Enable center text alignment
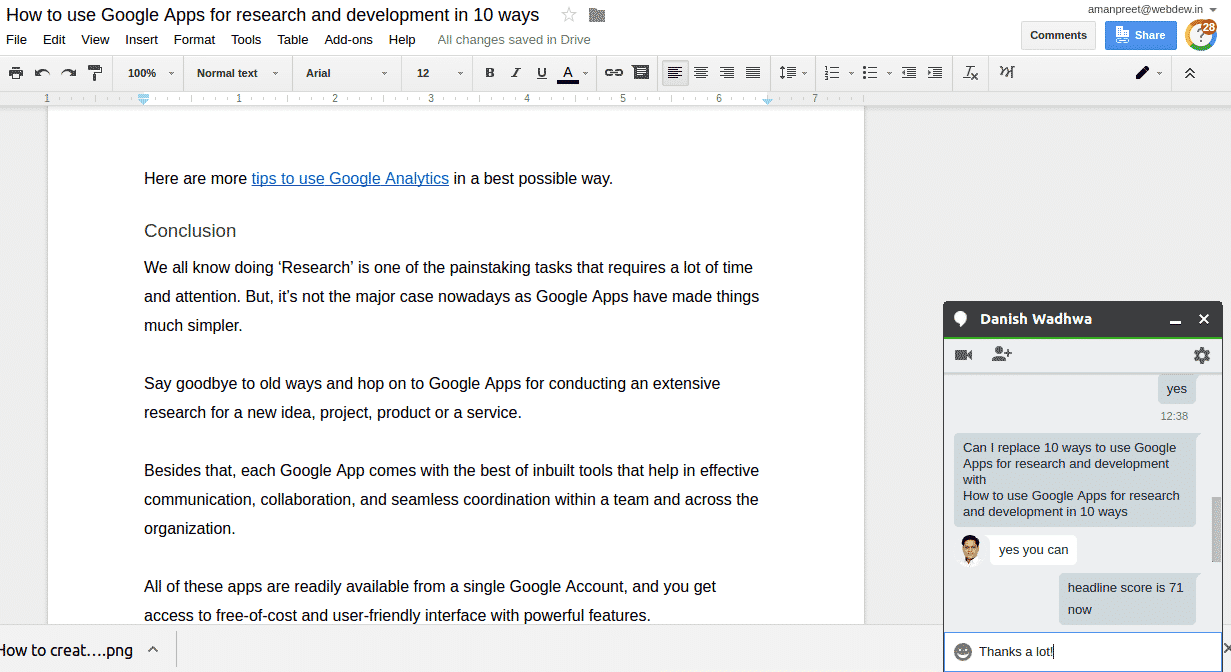Image resolution: width=1231 pixels, height=672 pixels. pyautogui.click(x=701, y=73)
